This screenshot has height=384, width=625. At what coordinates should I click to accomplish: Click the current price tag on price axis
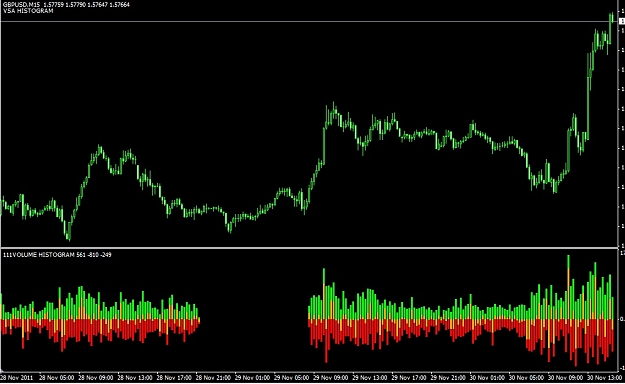pyautogui.click(x=621, y=21)
